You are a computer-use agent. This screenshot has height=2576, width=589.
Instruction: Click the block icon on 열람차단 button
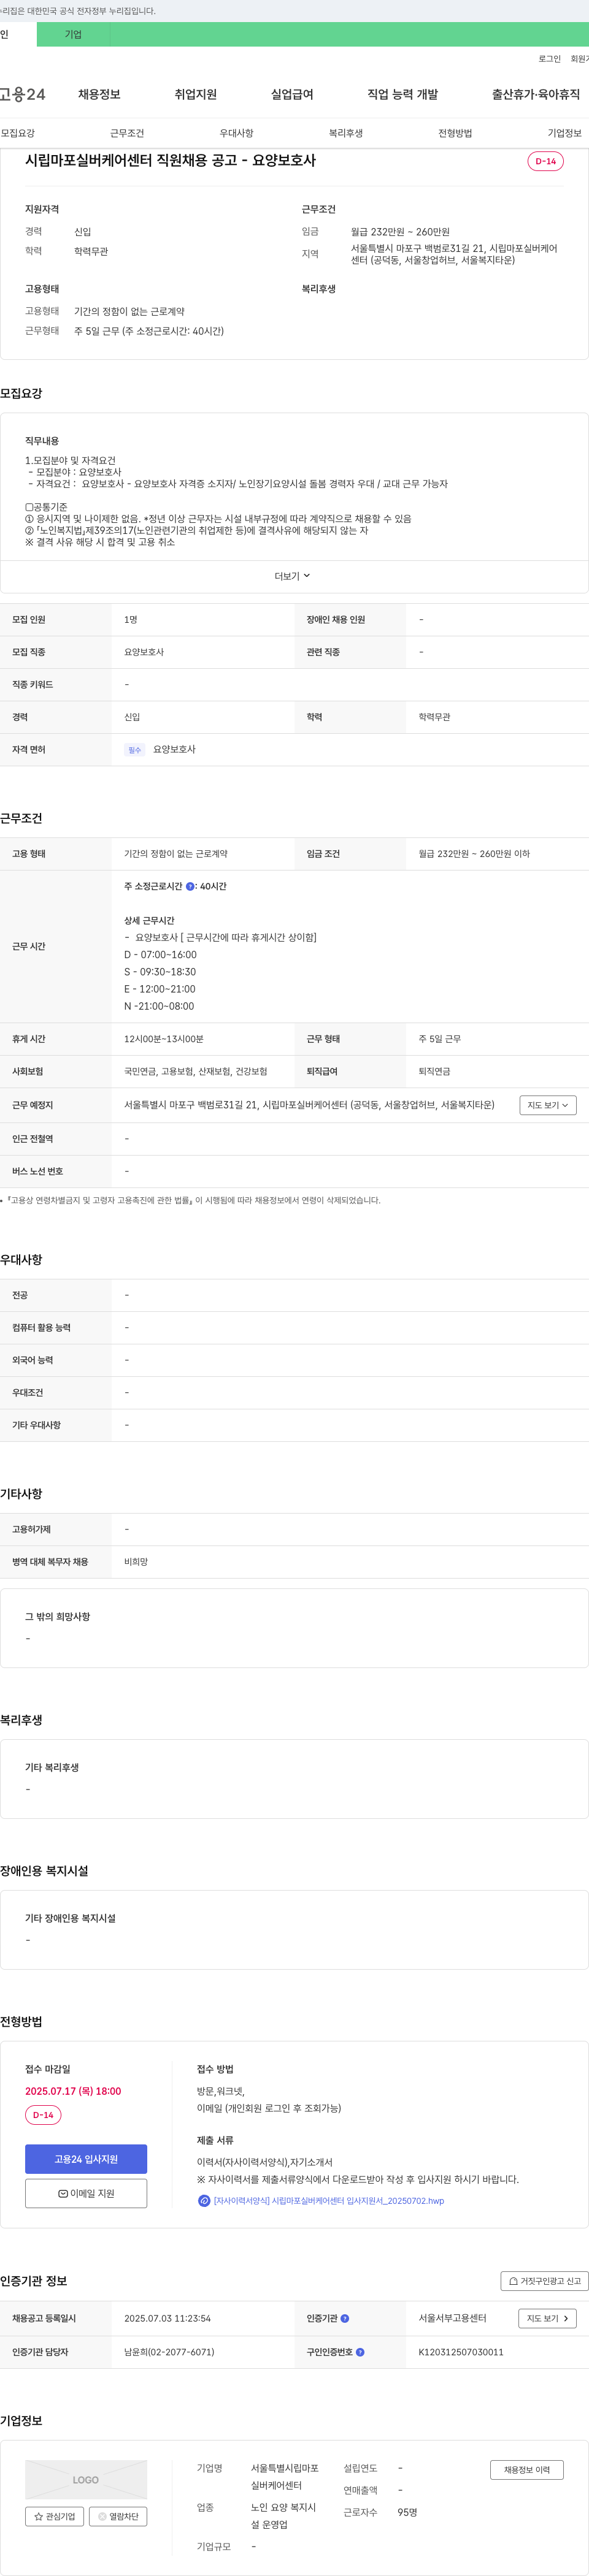102,2516
